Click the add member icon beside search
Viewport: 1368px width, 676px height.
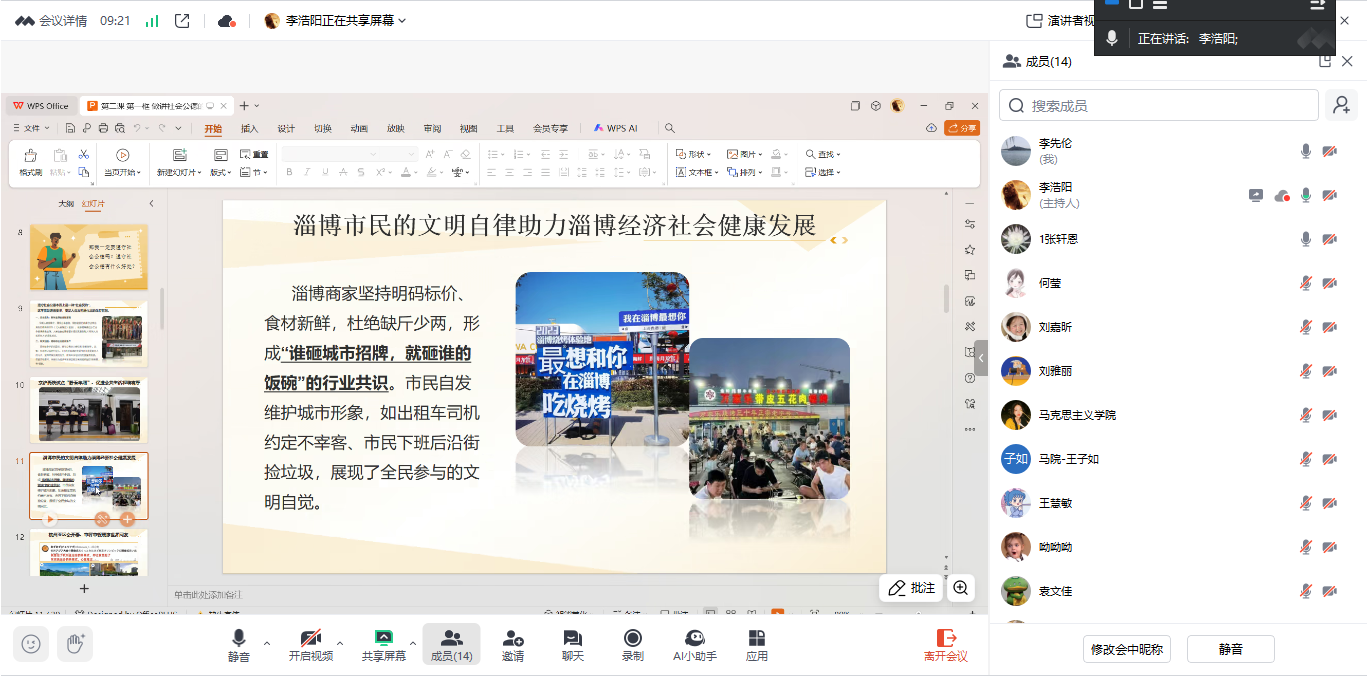[1340, 105]
